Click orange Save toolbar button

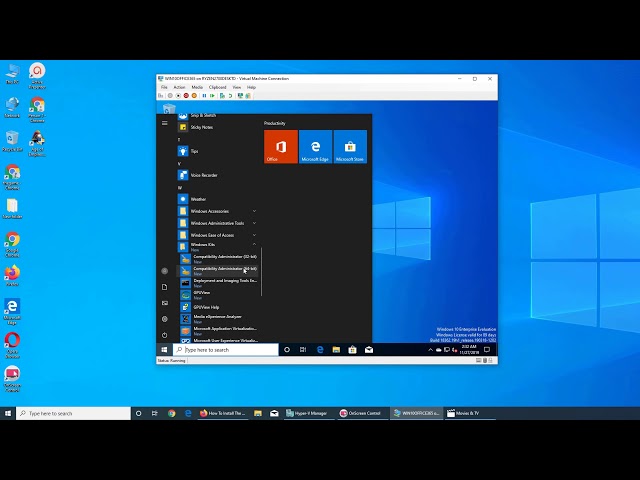(x=194, y=96)
